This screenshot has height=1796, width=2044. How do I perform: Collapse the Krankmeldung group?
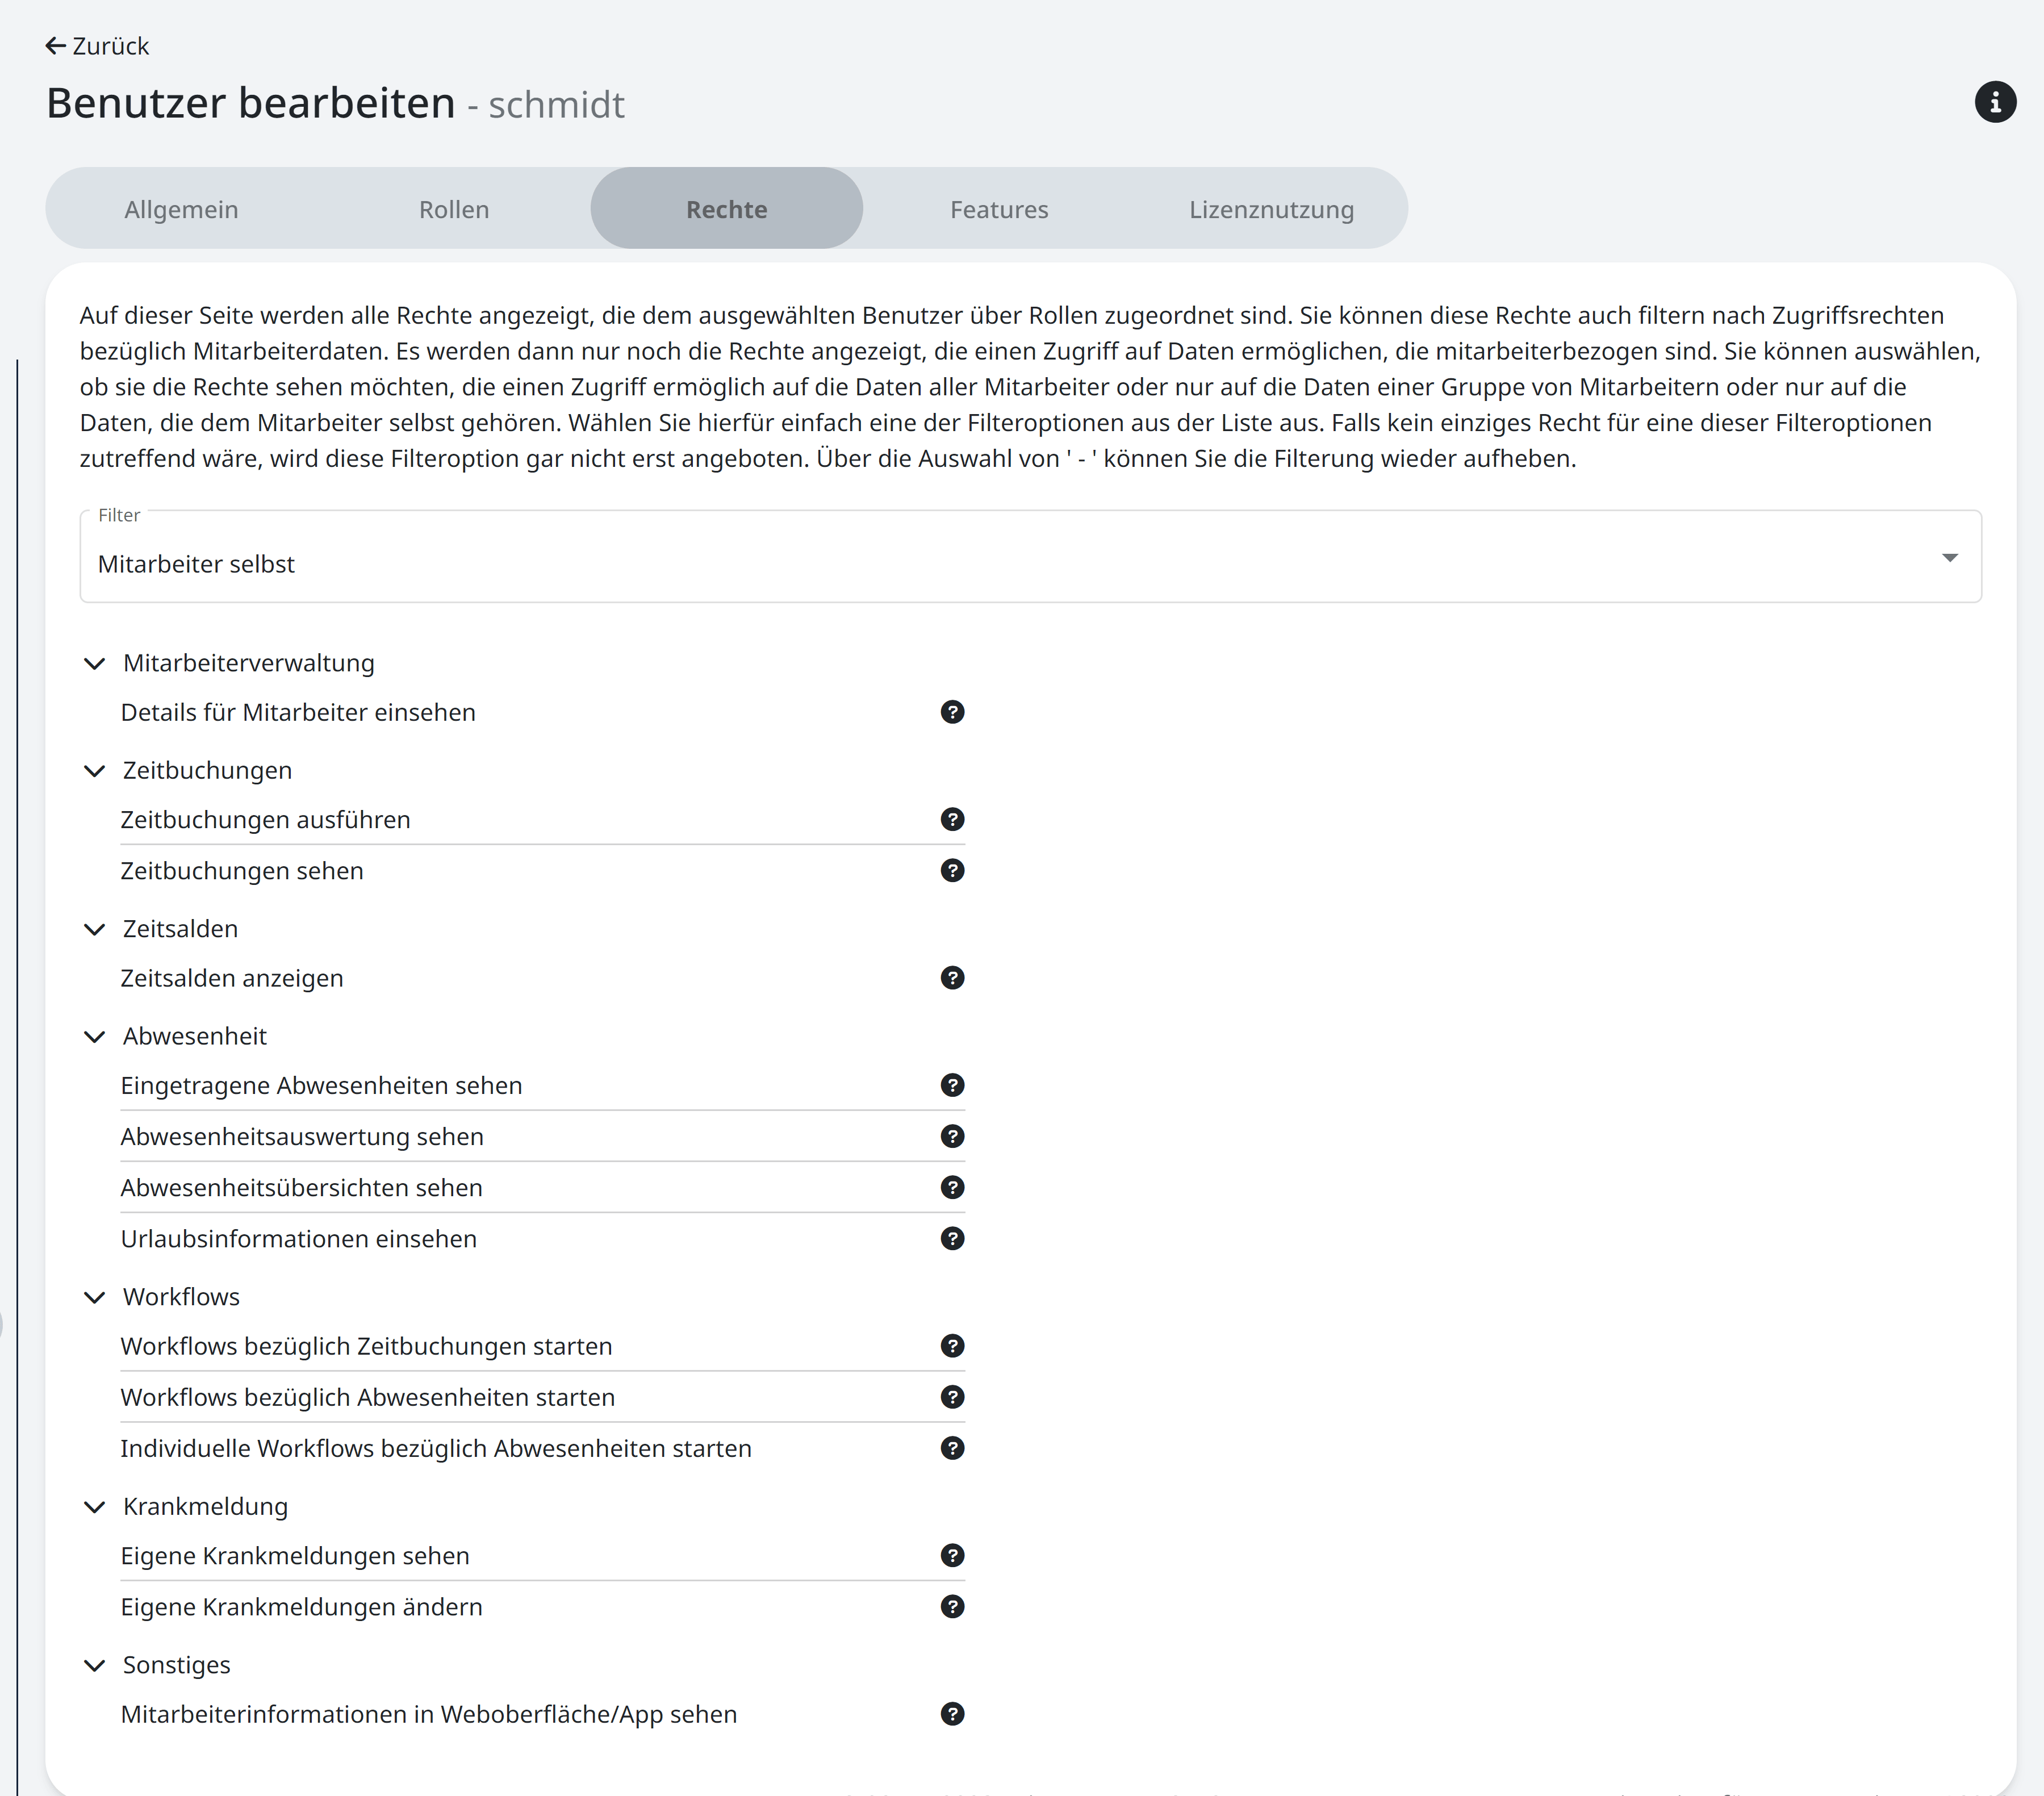pyautogui.click(x=95, y=1507)
